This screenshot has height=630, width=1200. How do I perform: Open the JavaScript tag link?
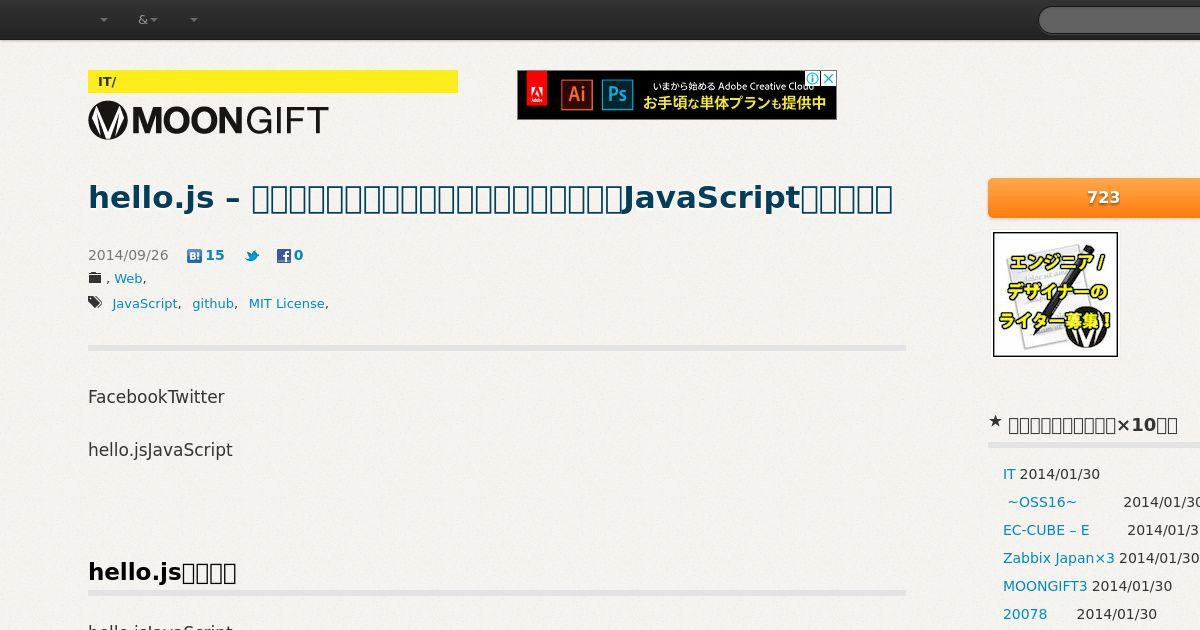(x=145, y=303)
